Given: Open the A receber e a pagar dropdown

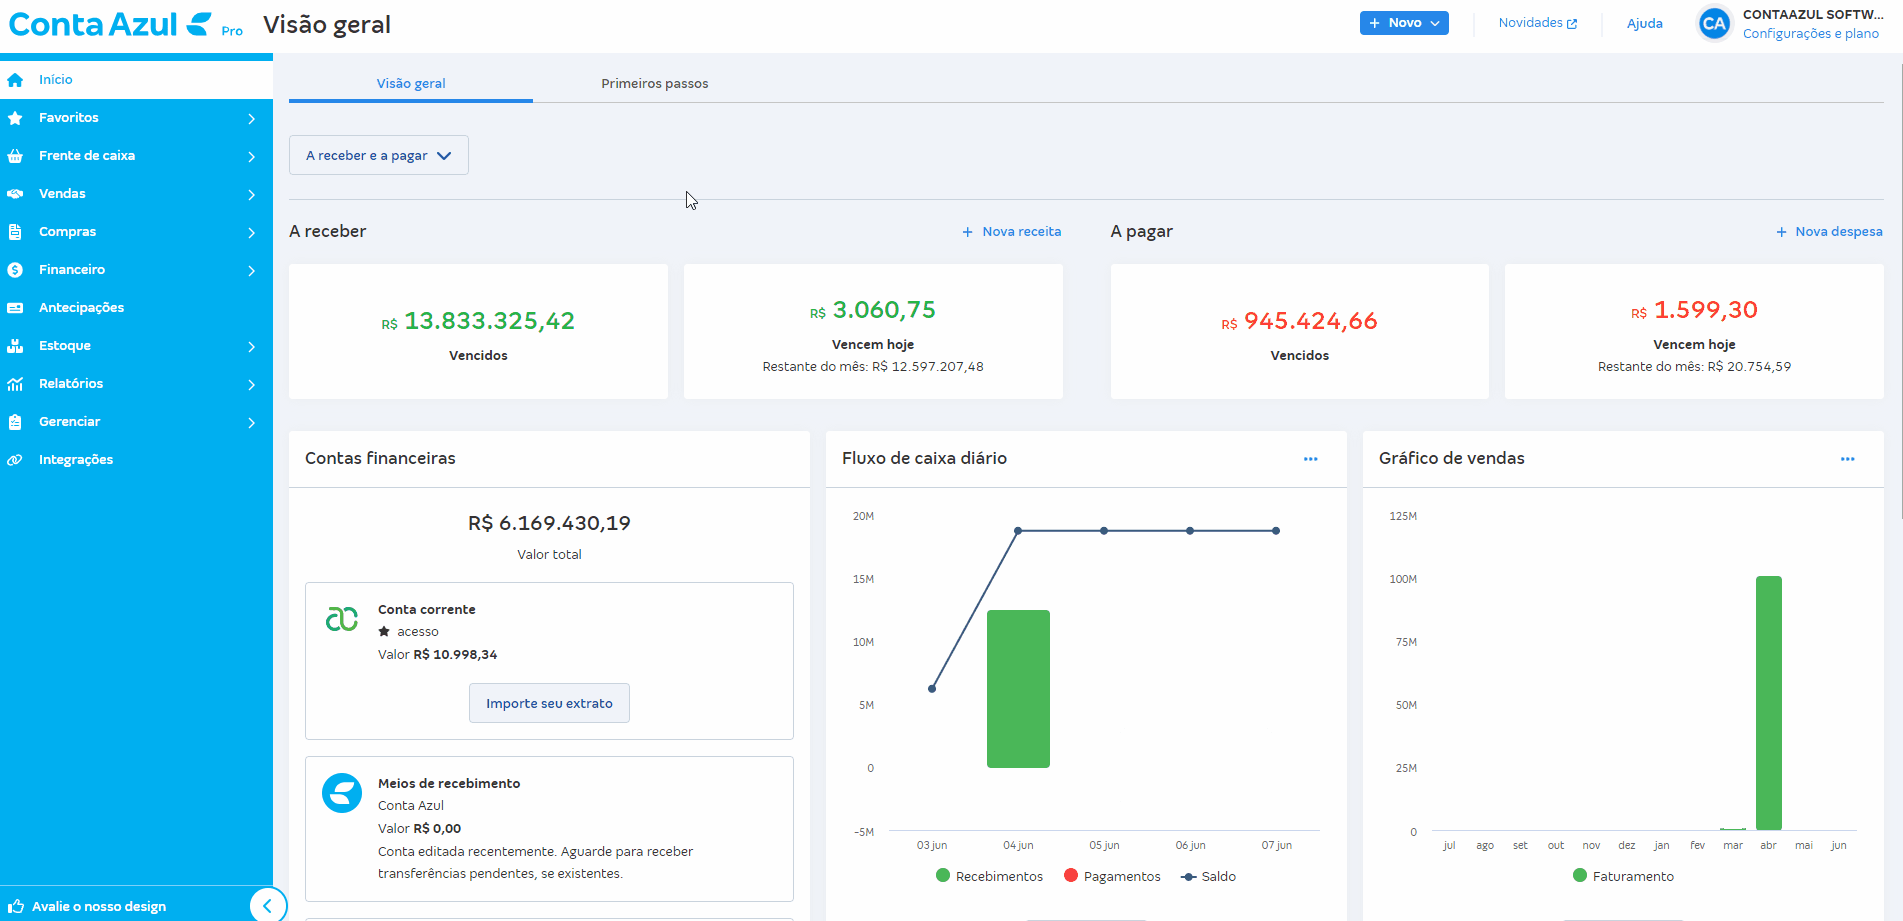Looking at the screenshot, I should [379, 155].
